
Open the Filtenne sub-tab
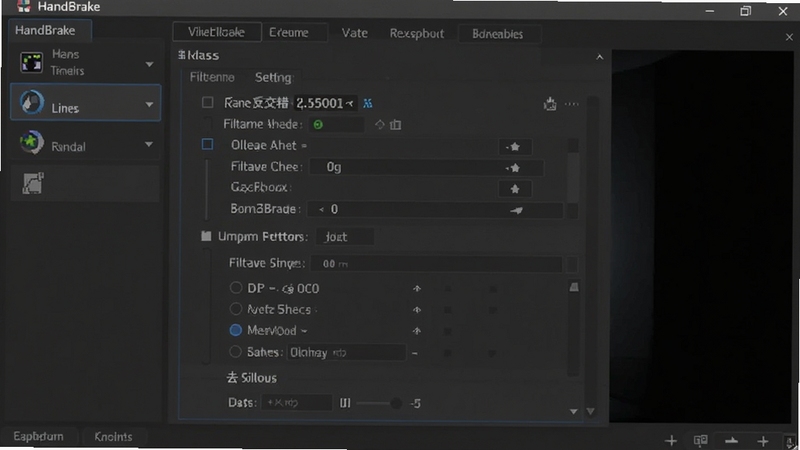[212, 77]
